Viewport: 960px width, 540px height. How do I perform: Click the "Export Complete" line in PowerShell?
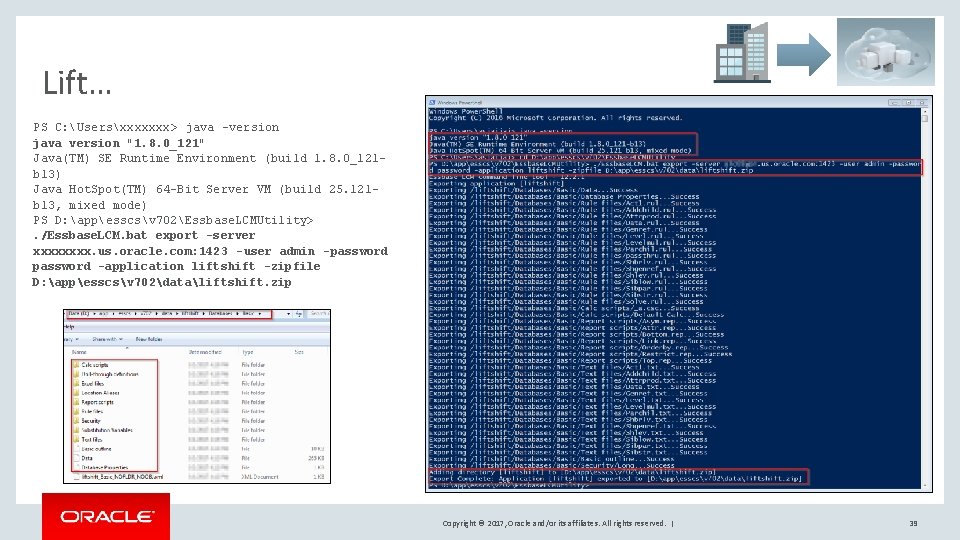[615, 479]
